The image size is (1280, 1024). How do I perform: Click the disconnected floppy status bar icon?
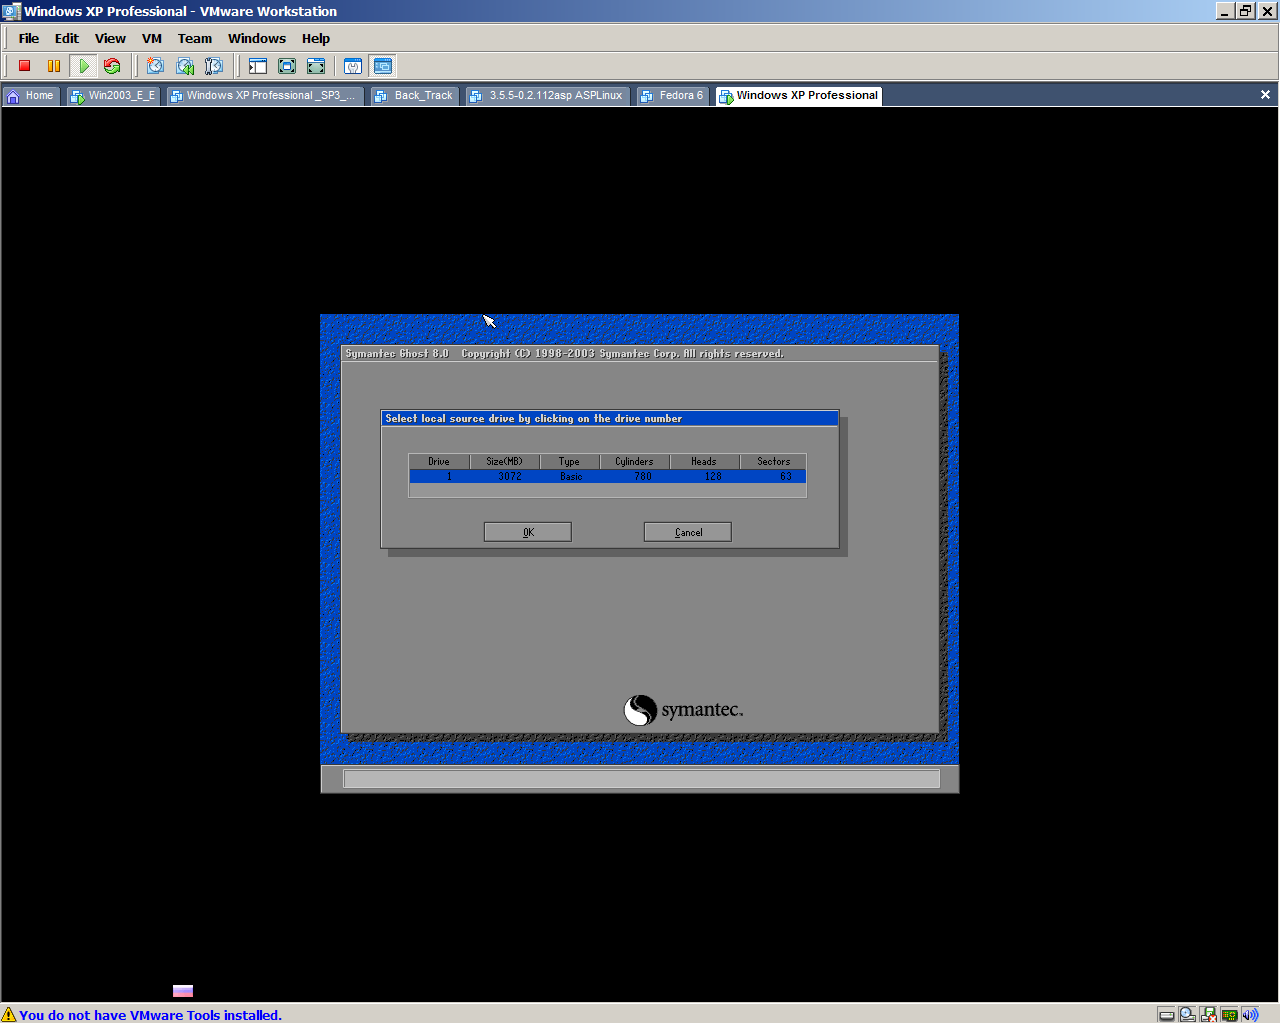tap(1209, 1015)
